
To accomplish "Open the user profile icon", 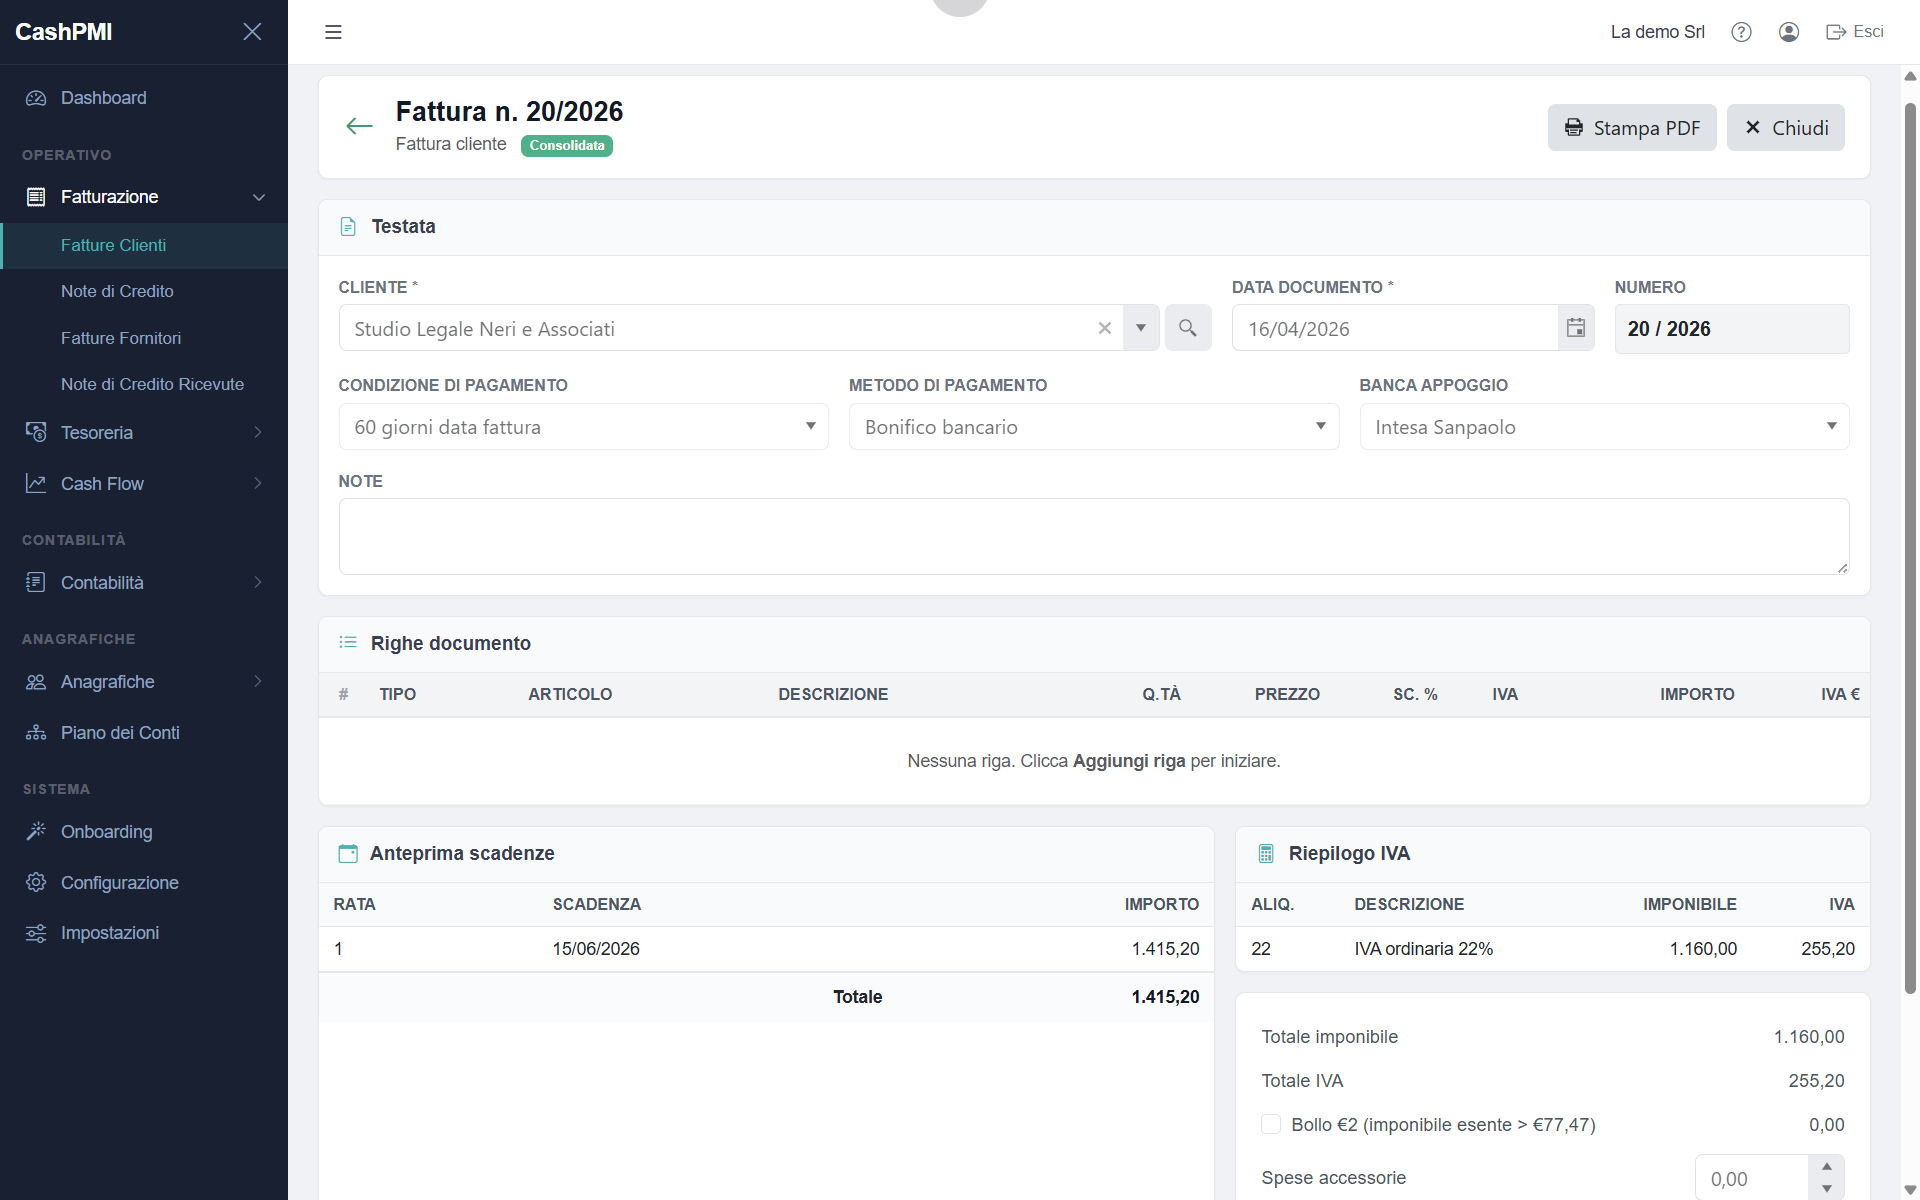I will [1789, 32].
